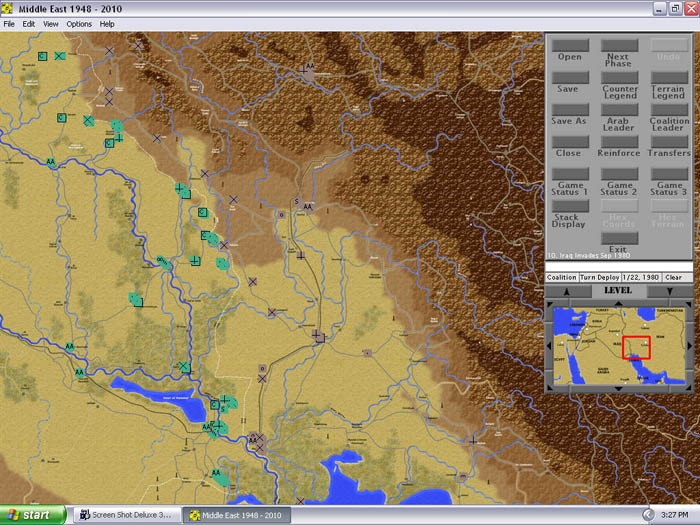This screenshot has width=700, height=525.
Task: Open the Counter Legend
Action: click(x=619, y=77)
